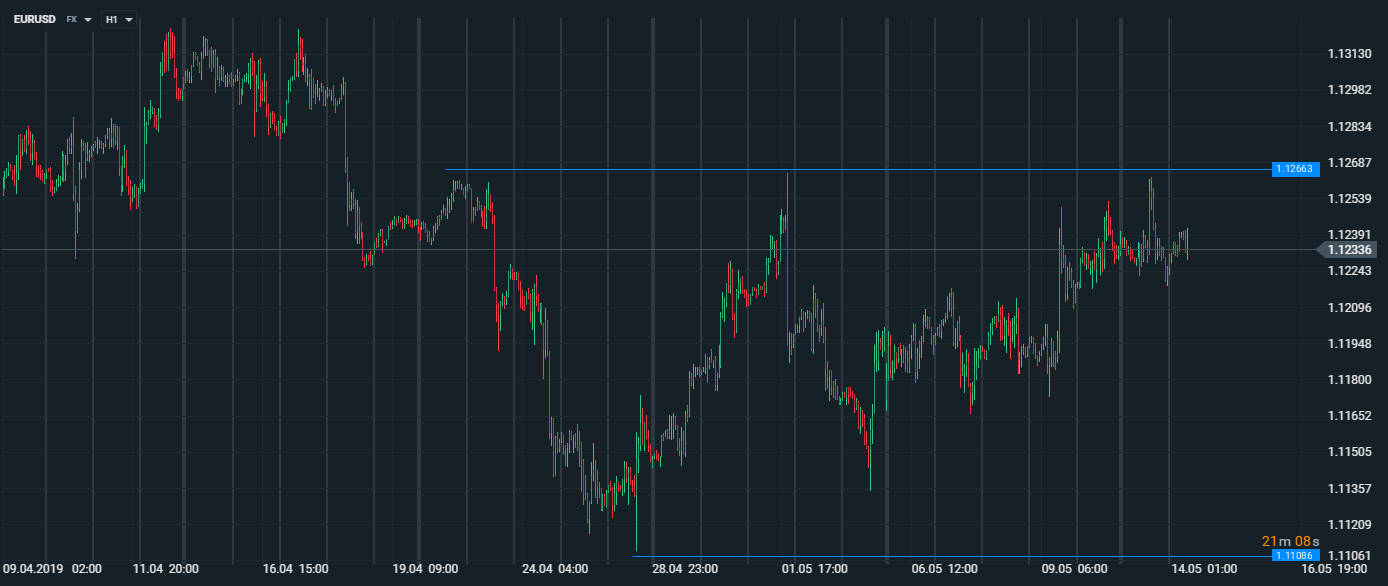This screenshot has height=586, width=1388.
Task: Click the 09.04.2019 02:00 time axis label
Action: click(52, 569)
